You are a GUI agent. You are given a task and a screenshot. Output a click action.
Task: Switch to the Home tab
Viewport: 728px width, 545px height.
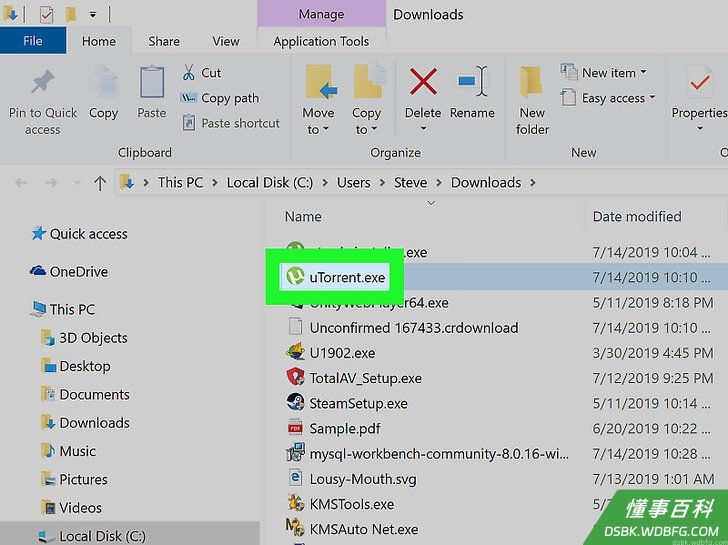click(99, 41)
